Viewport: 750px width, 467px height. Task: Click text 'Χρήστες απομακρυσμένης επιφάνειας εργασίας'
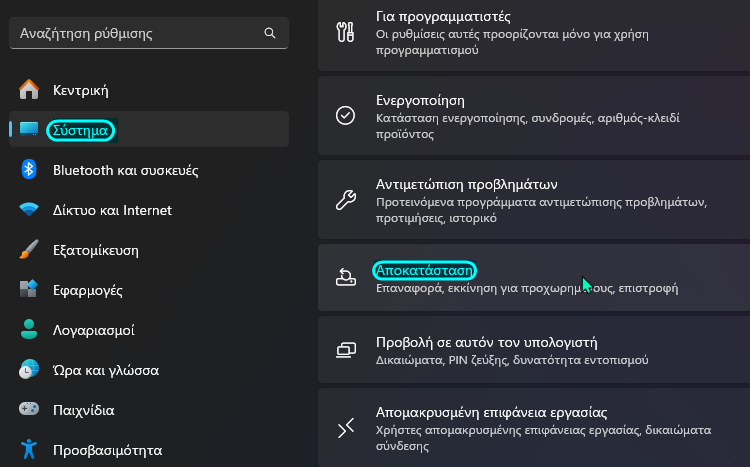(507, 430)
